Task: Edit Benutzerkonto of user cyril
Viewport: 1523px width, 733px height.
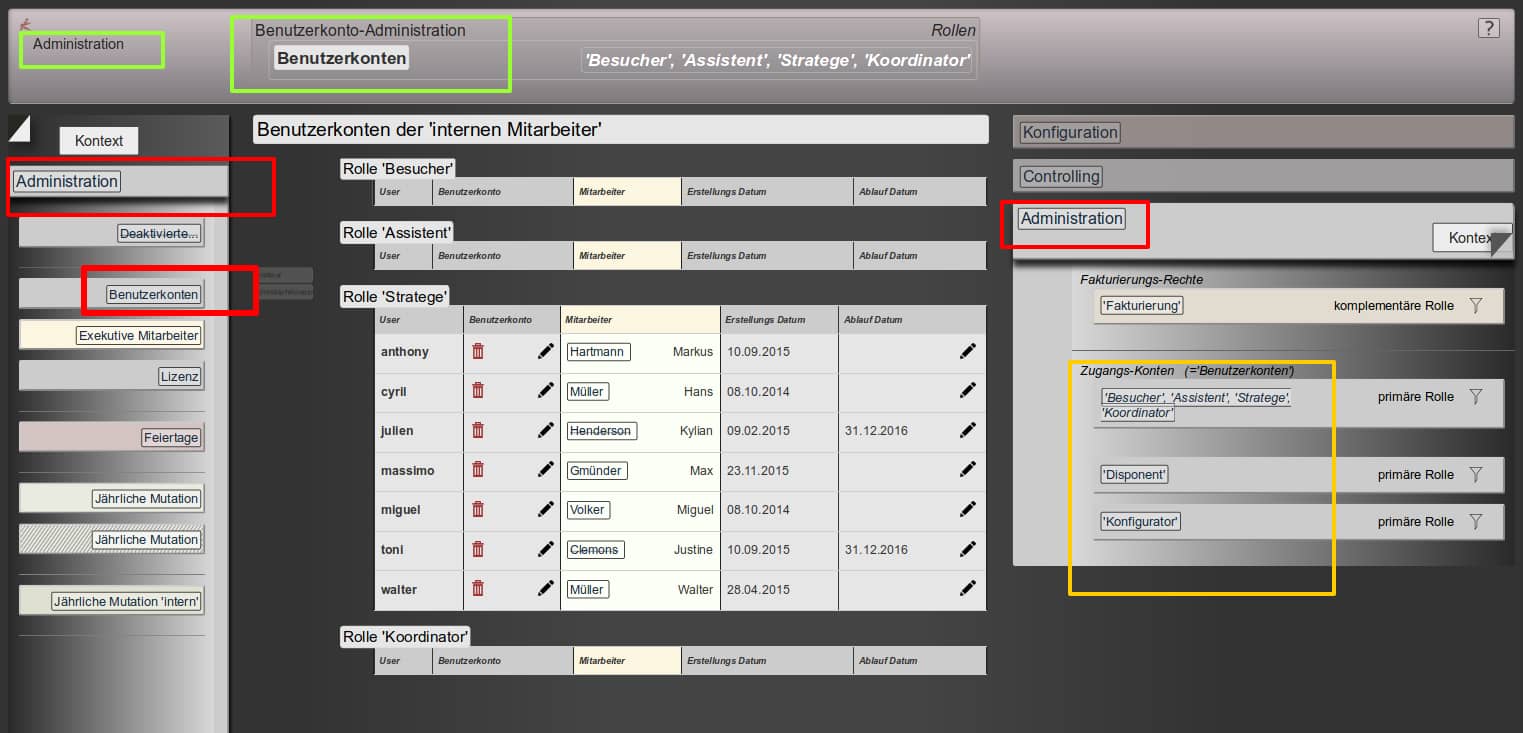Action: pyautogui.click(x=545, y=391)
